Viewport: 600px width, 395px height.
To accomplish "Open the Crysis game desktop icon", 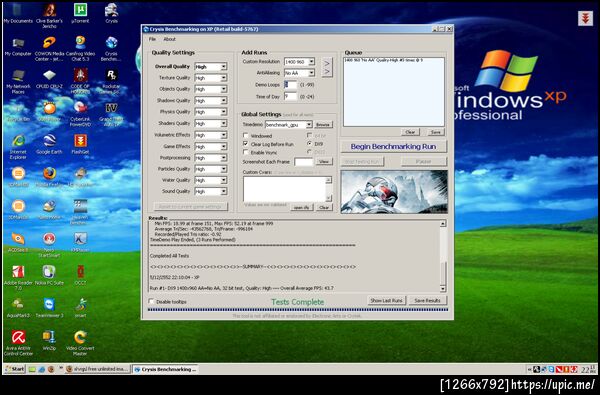I will coord(111,13).
